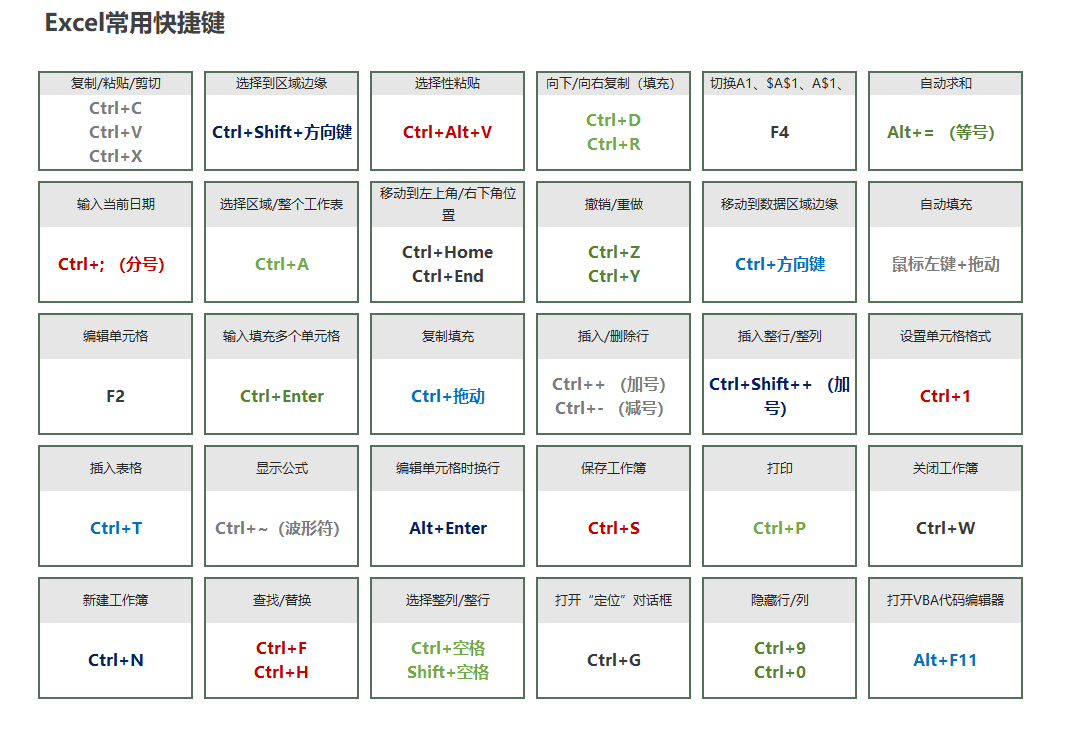Select the green 'Ctrl+R' text
The height and width of the screenshot is (730, 1081).
(614, 144)
